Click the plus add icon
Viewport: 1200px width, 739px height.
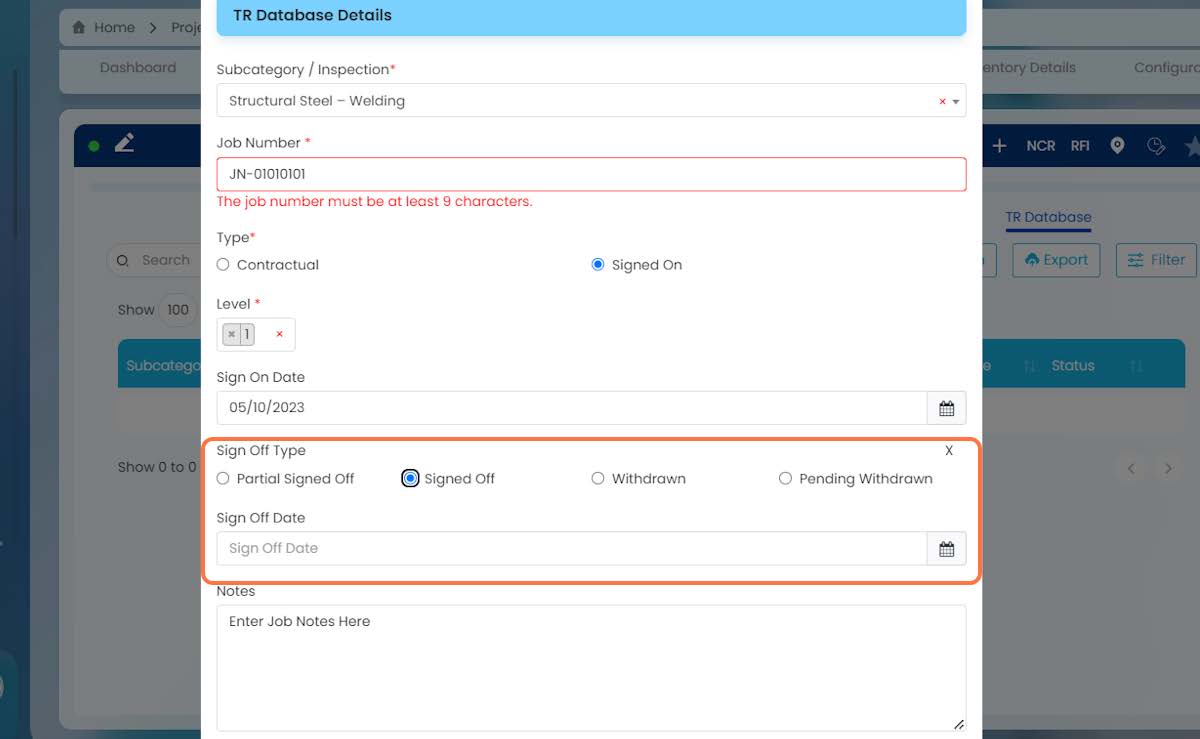[x=999, y=146]
